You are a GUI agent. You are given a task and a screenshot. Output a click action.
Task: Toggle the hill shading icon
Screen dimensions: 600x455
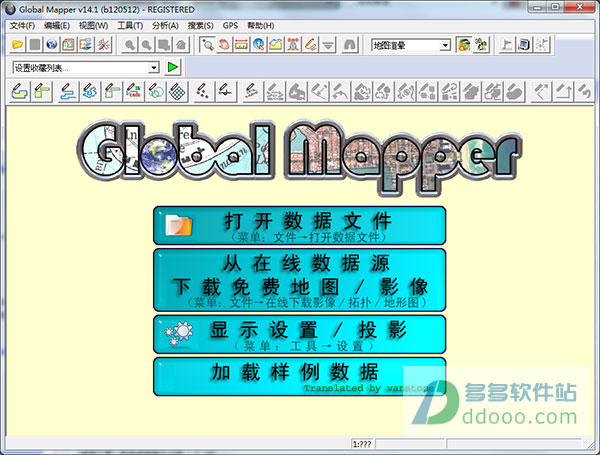point(464,45)
